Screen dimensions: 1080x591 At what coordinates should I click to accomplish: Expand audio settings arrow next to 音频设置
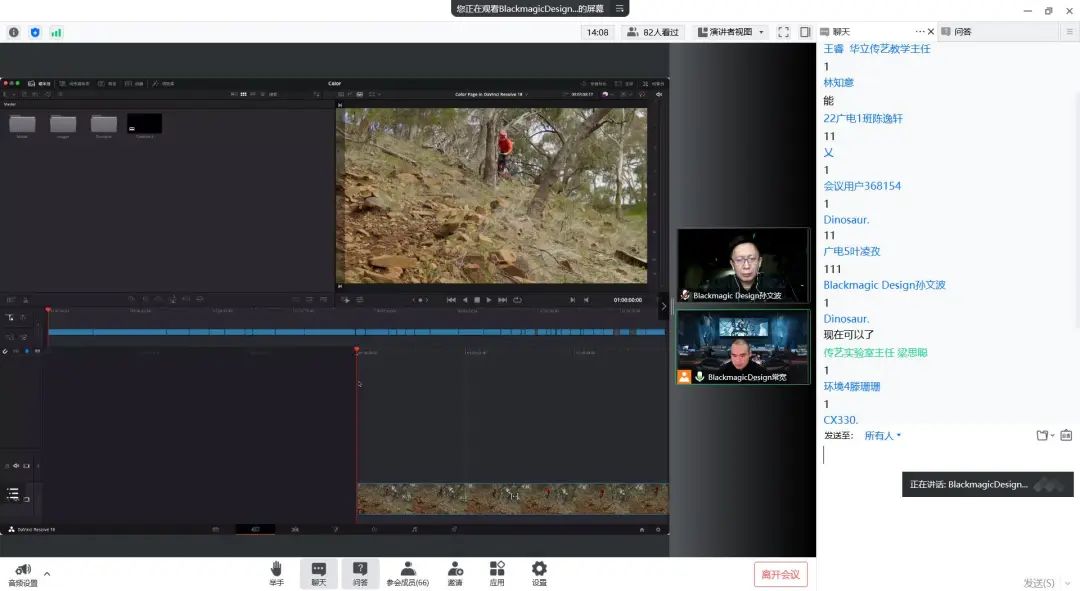(47, 573)
